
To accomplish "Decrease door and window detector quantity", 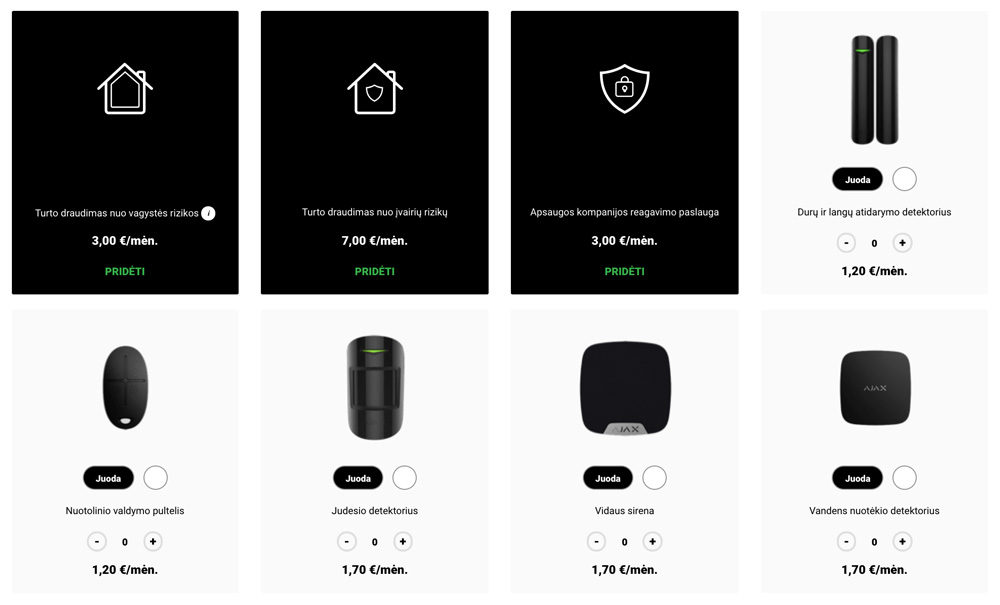I will (846, 243).
